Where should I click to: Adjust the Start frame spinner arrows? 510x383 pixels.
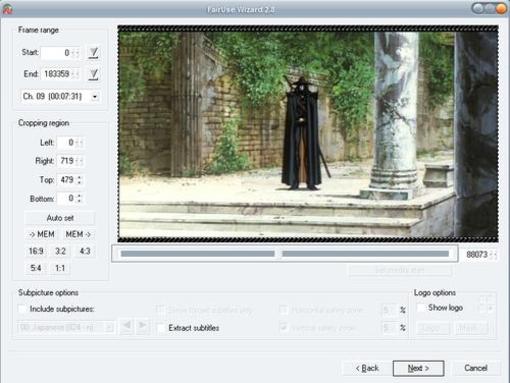pyautogui.click(x=76, y=53)
